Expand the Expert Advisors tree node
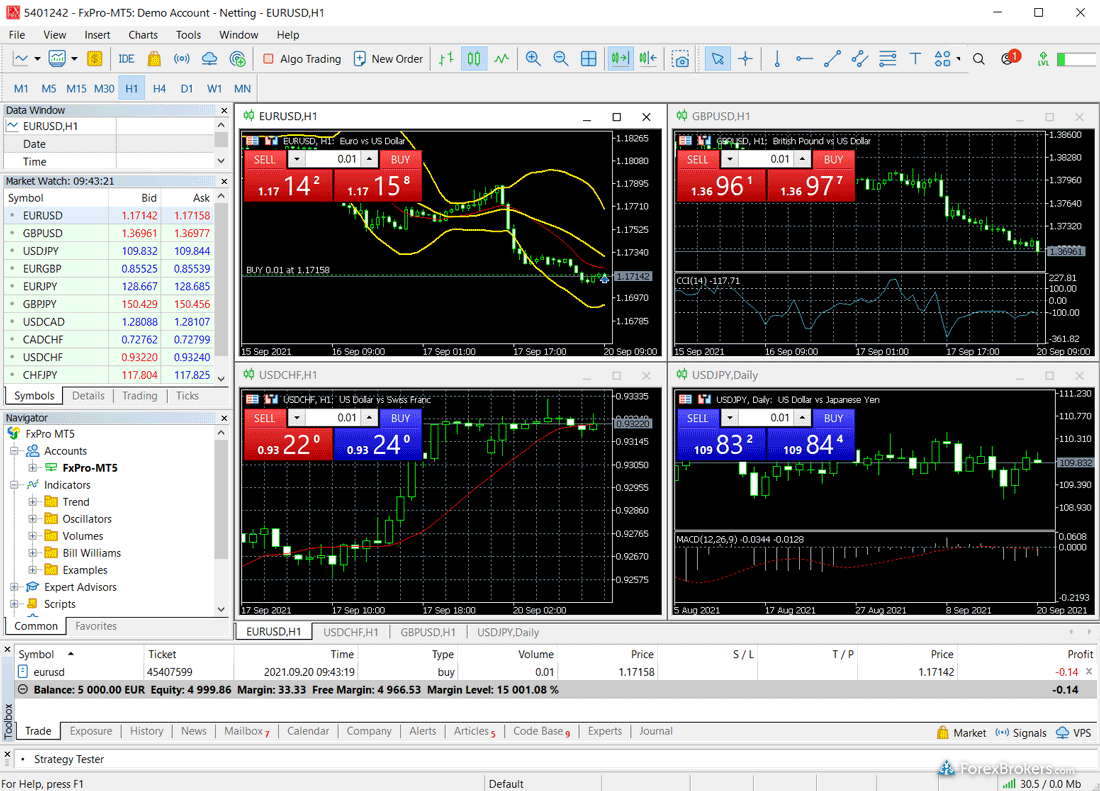The image size is (1100, 791). 16,587
